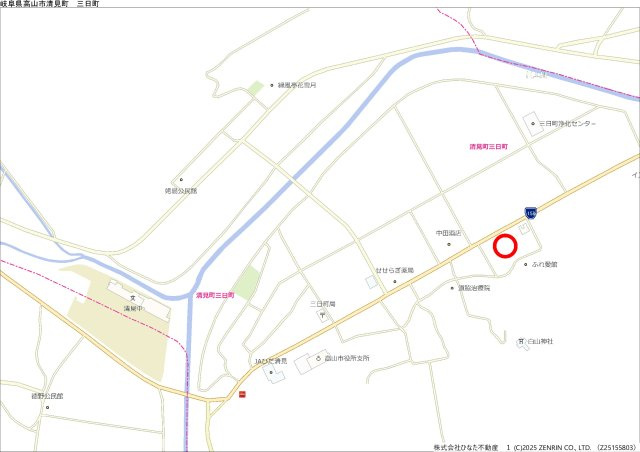Image resolution: width=640 pixels, height=452 pixels.
Task: Click the red circle location marker
Action: 505,246
